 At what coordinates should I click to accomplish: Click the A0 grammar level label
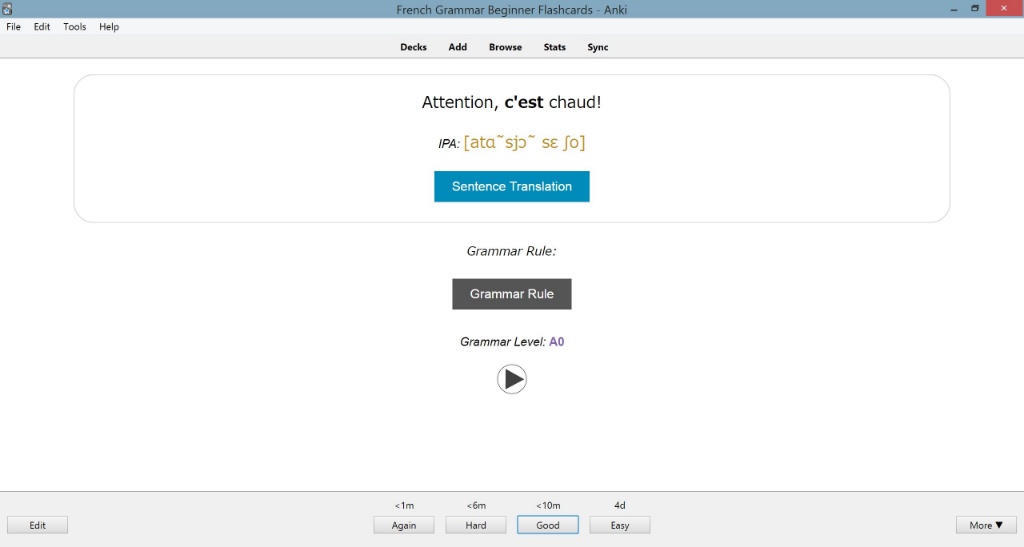tap(556, 342)
